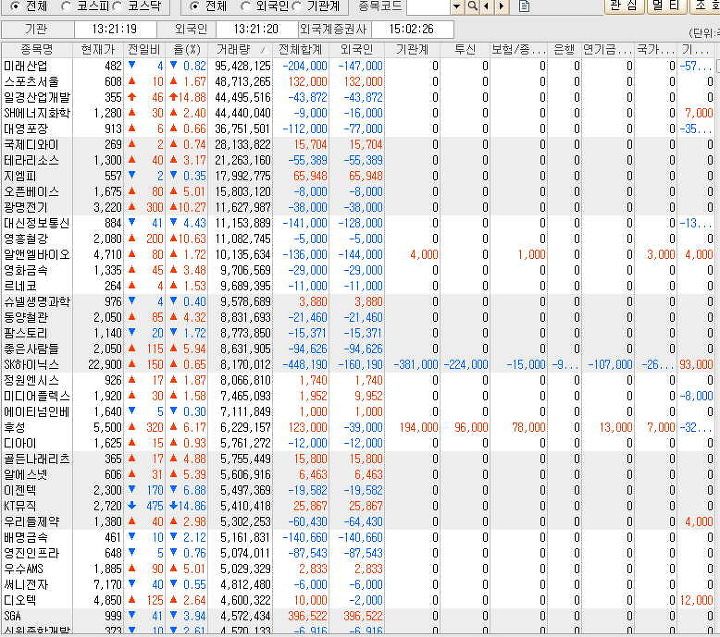Sort by 은행 column header
Viewport: 720px width, 637px height.
pyautogui.click(x=564, y=49)
